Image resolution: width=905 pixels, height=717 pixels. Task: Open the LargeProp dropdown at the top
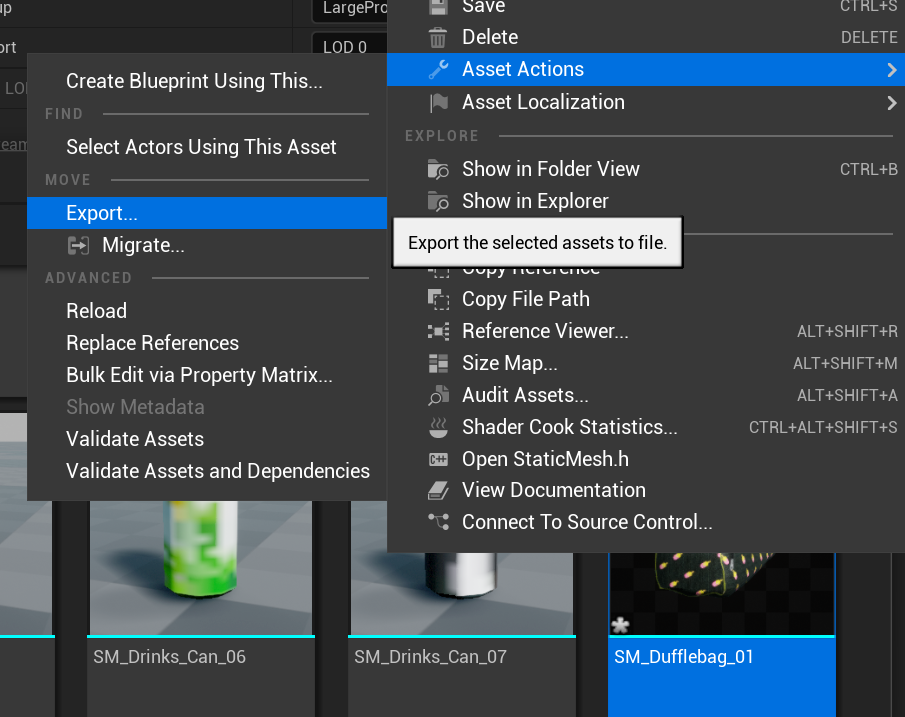[x=350, y=9]
